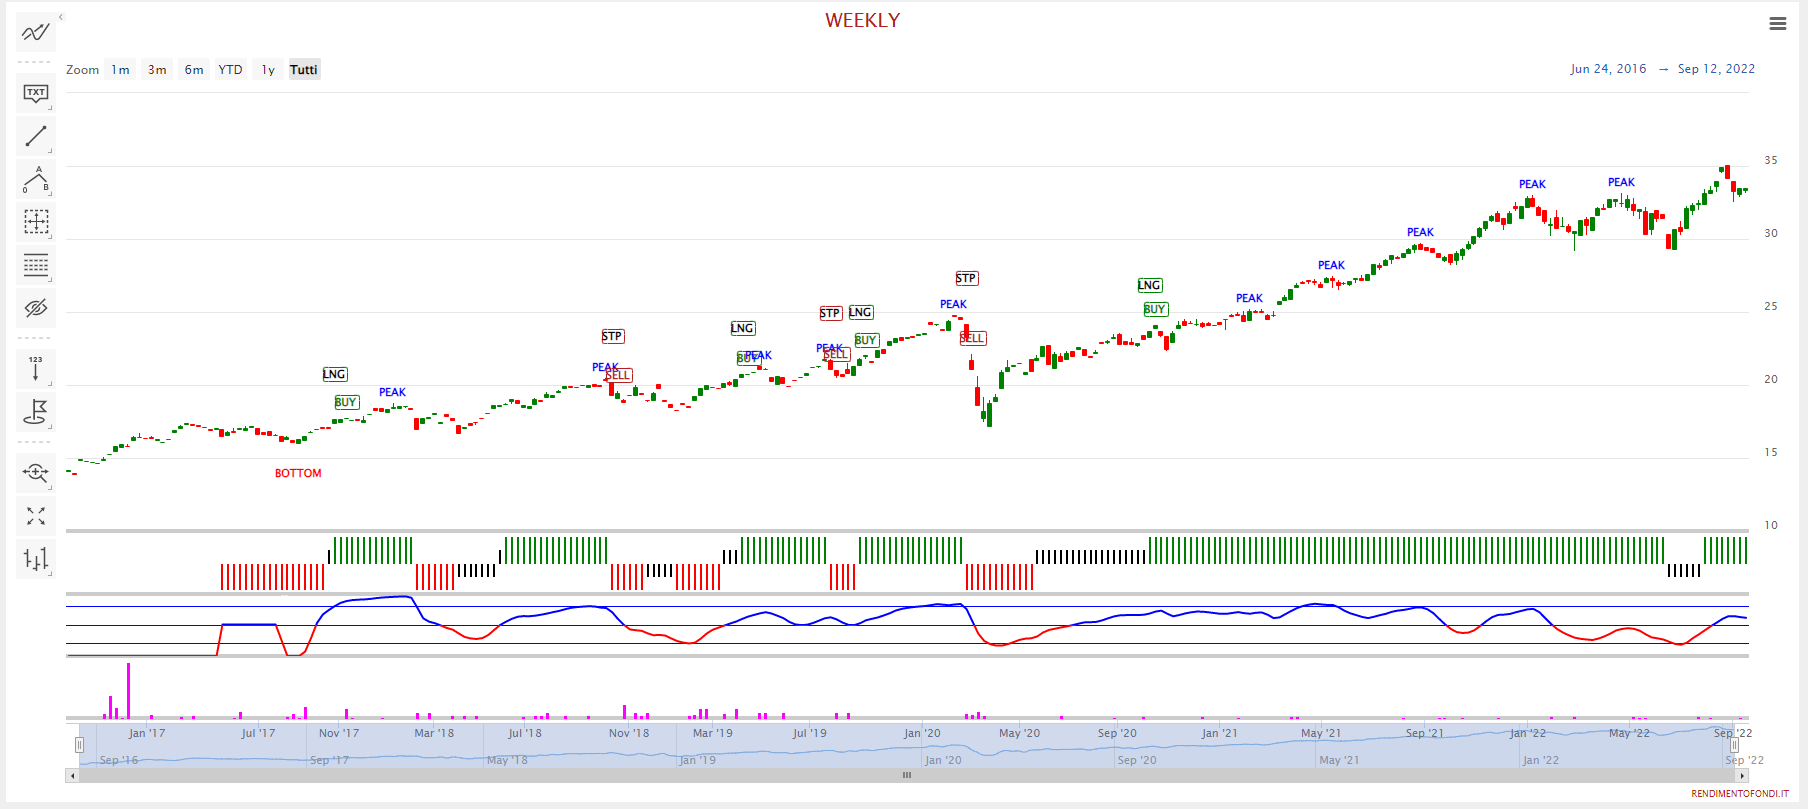
Task: Select the Tutti zoom option
Action: click(x=303, y=70)
